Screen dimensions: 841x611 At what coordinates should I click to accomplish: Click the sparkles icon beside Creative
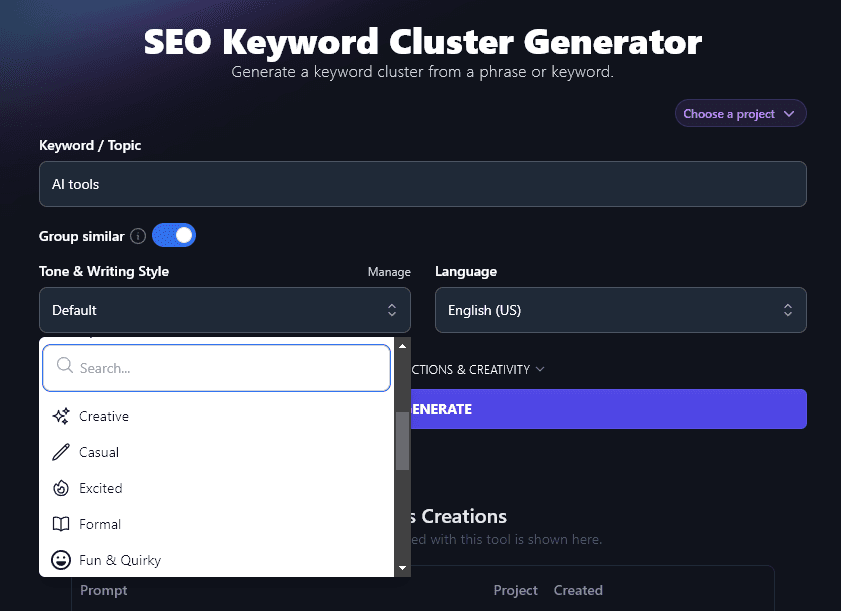pyautogui.click(x=59, y=415)
